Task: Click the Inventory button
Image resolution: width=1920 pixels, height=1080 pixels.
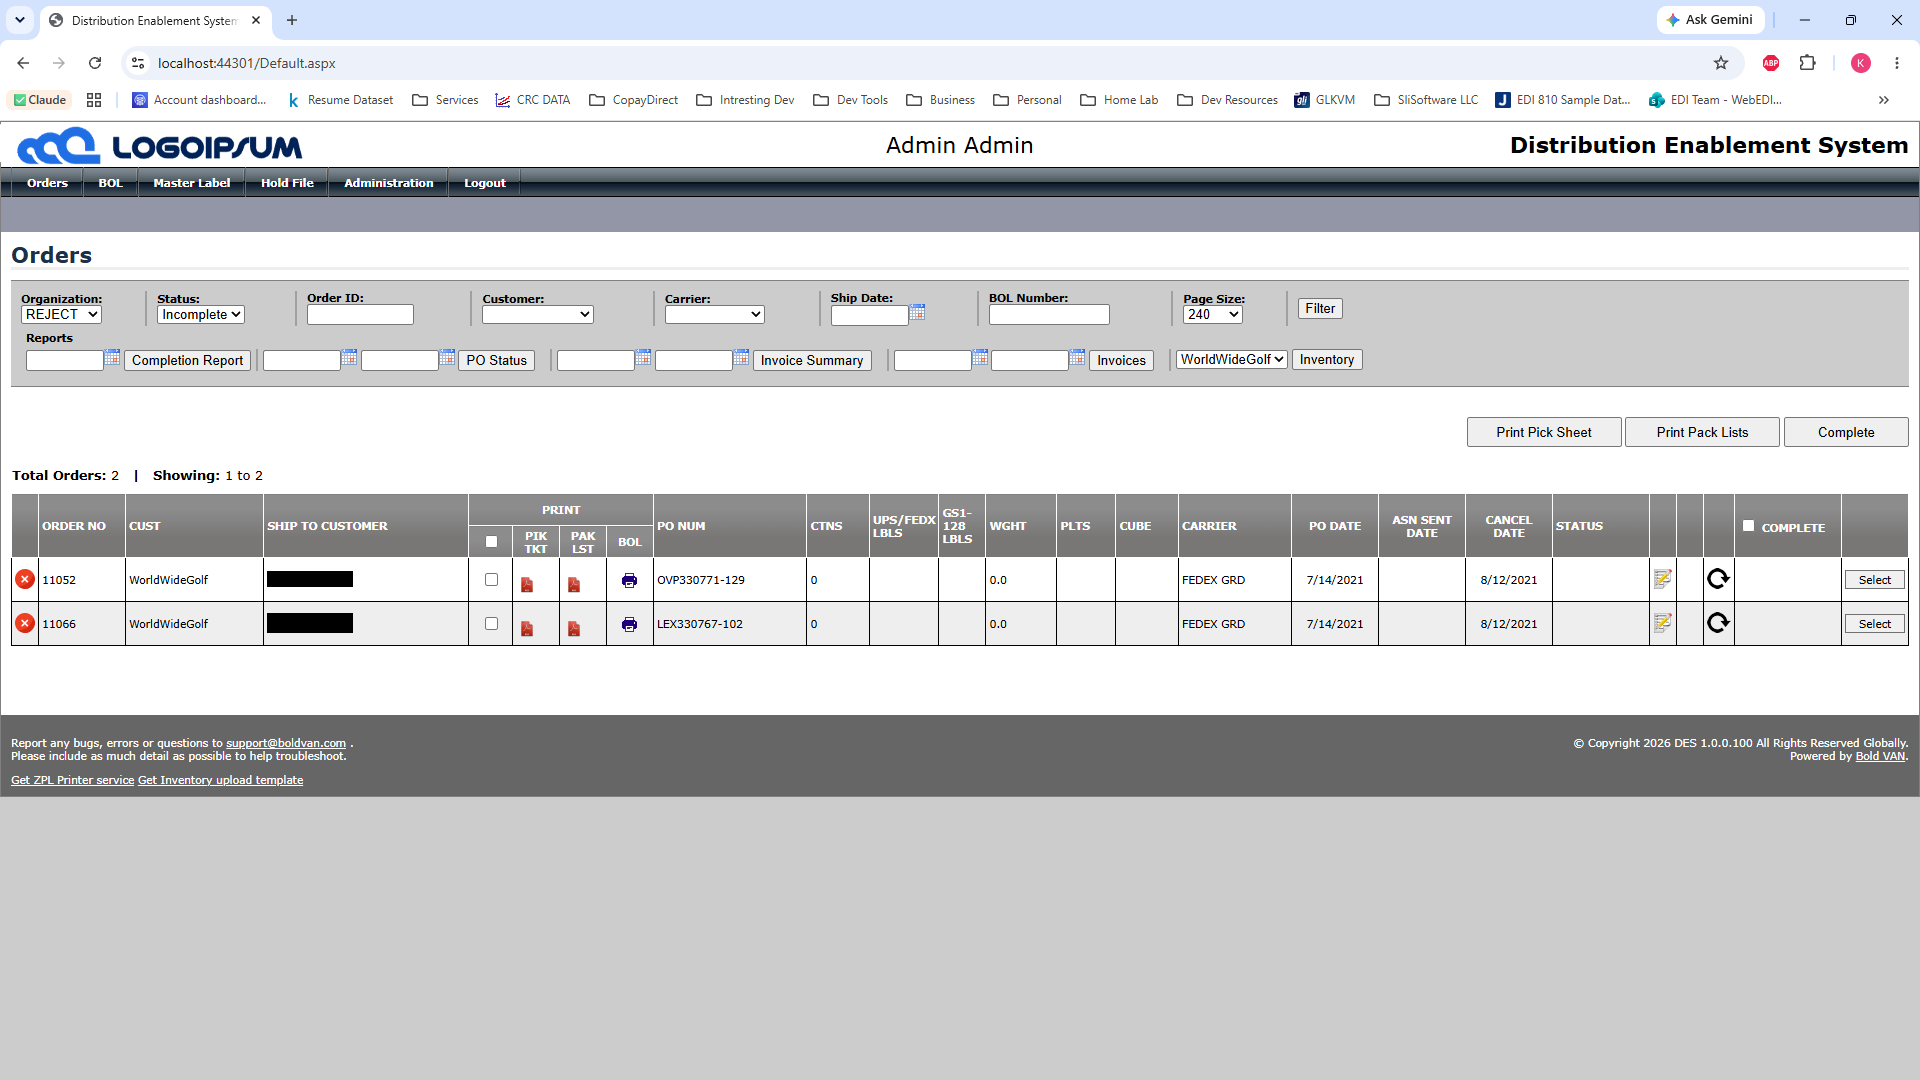Action: point(1327,359)
